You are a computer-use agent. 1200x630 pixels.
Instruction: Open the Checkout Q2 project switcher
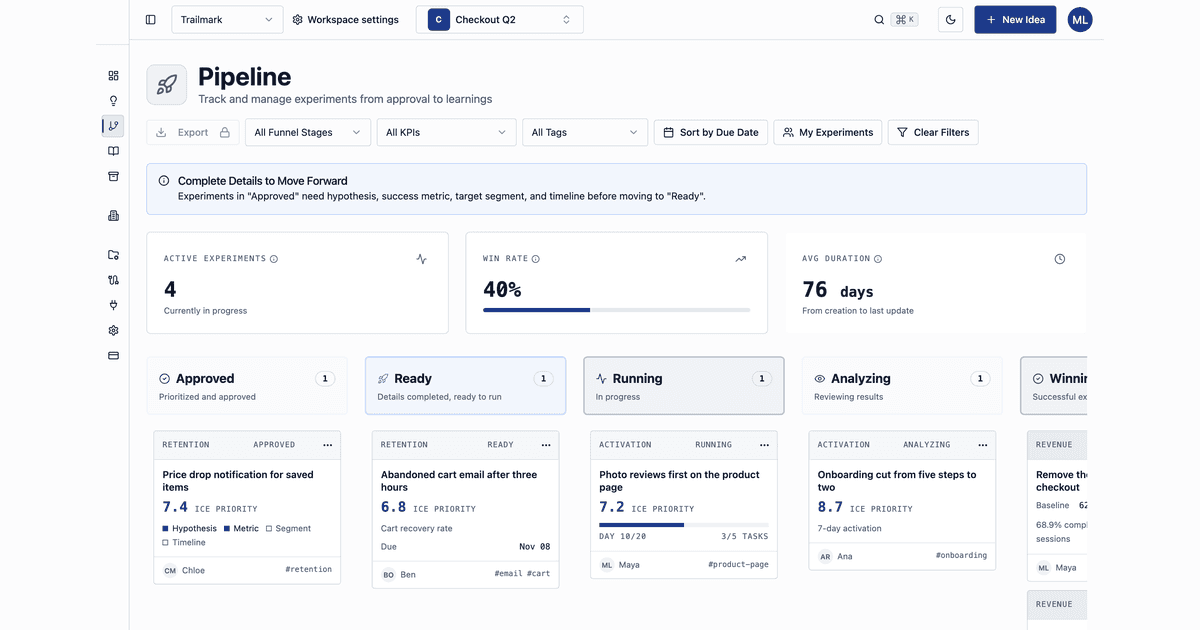(x=499, y=19)
